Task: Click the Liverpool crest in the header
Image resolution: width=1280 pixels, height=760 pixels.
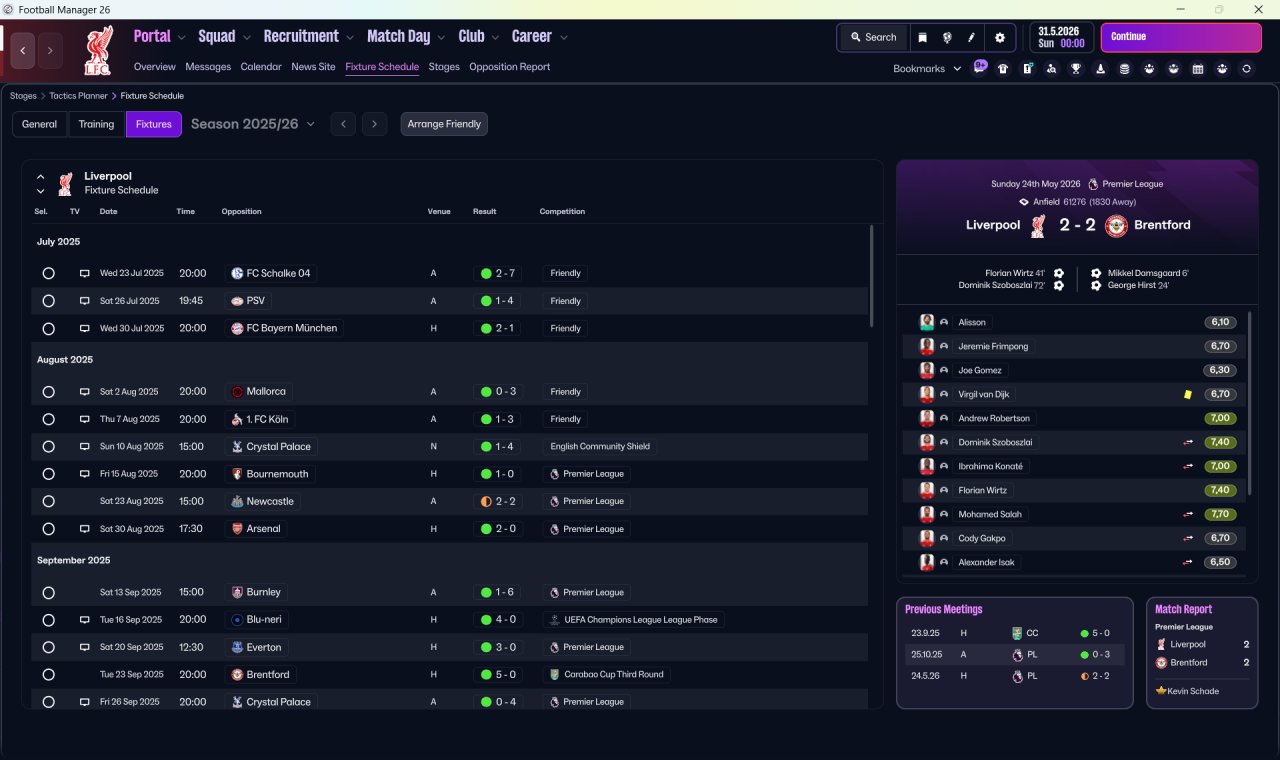Action: pos(98,50)
